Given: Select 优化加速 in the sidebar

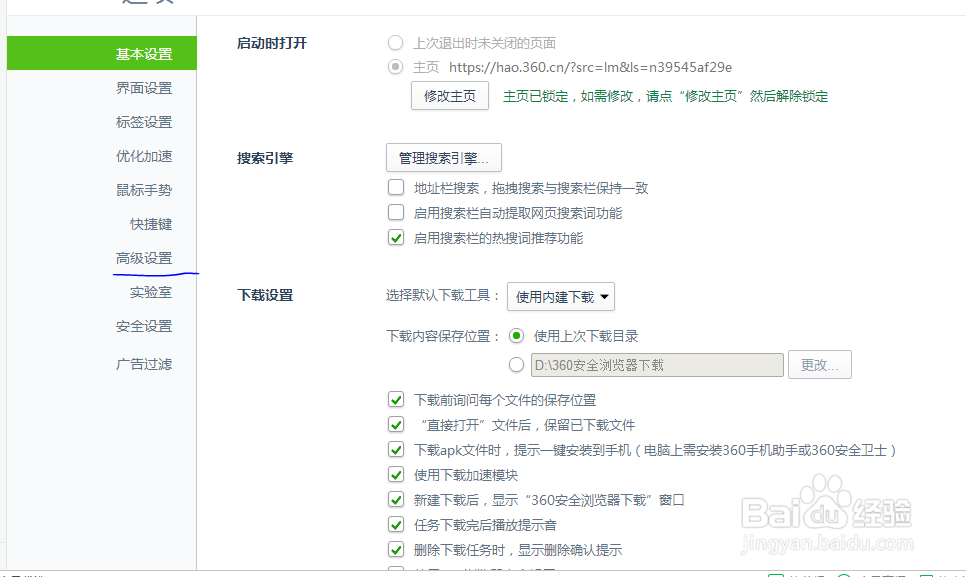Looking at the screenshot, I should click(144, 156).
